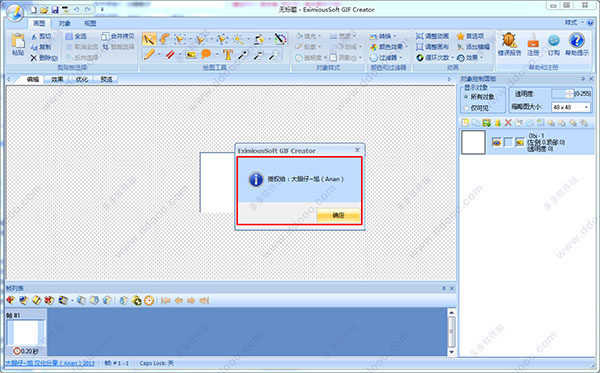600x373 pixels.
Task: Toggle Obj-1 eye visibility icon
Action: [497, 142]
